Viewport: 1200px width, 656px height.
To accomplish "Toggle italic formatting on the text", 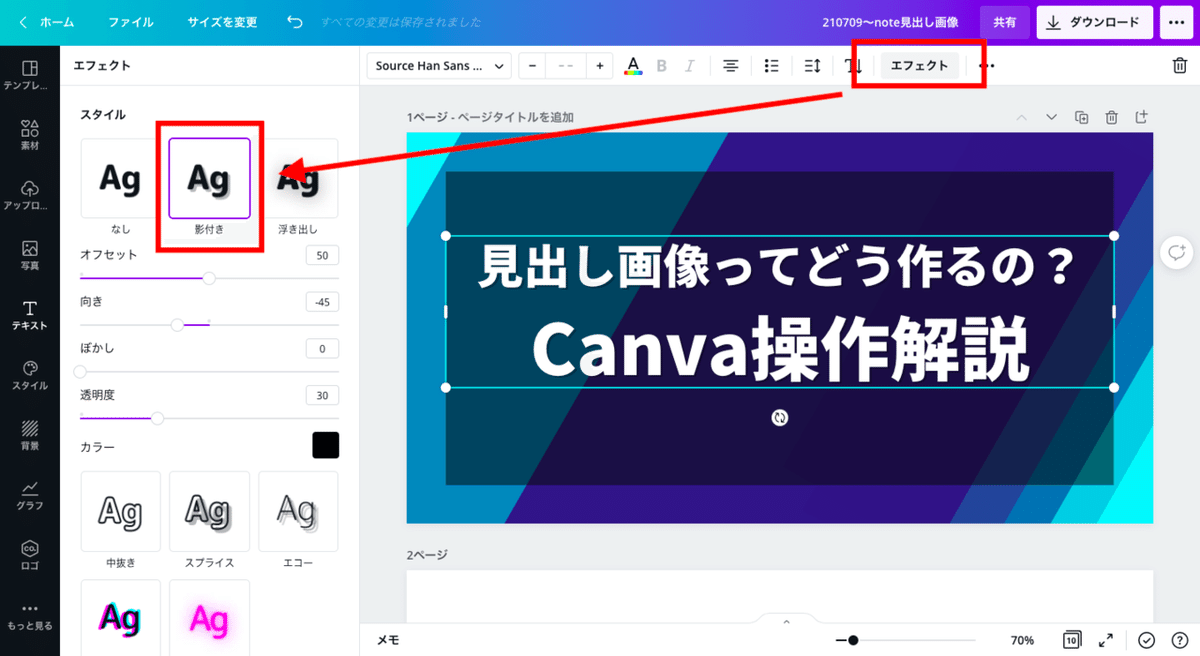I will (x=689, y=65).
